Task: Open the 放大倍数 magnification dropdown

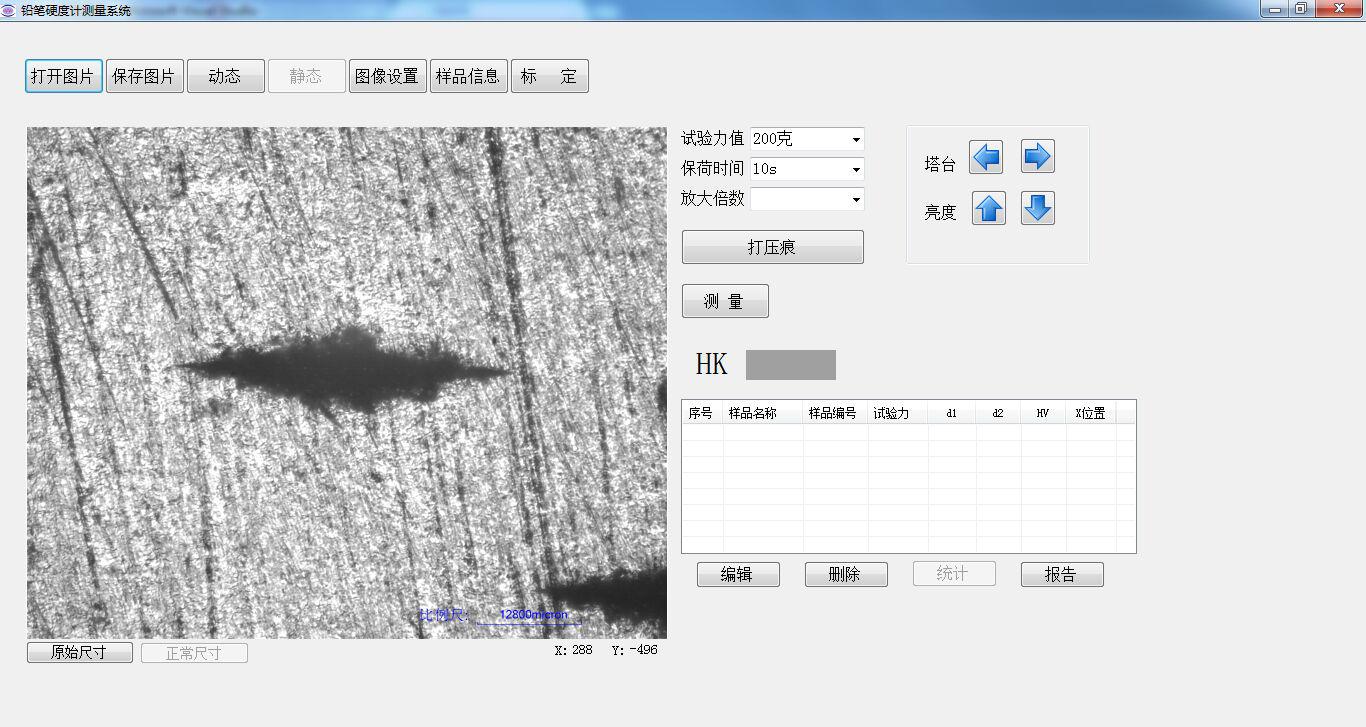Action: (856, 200)
